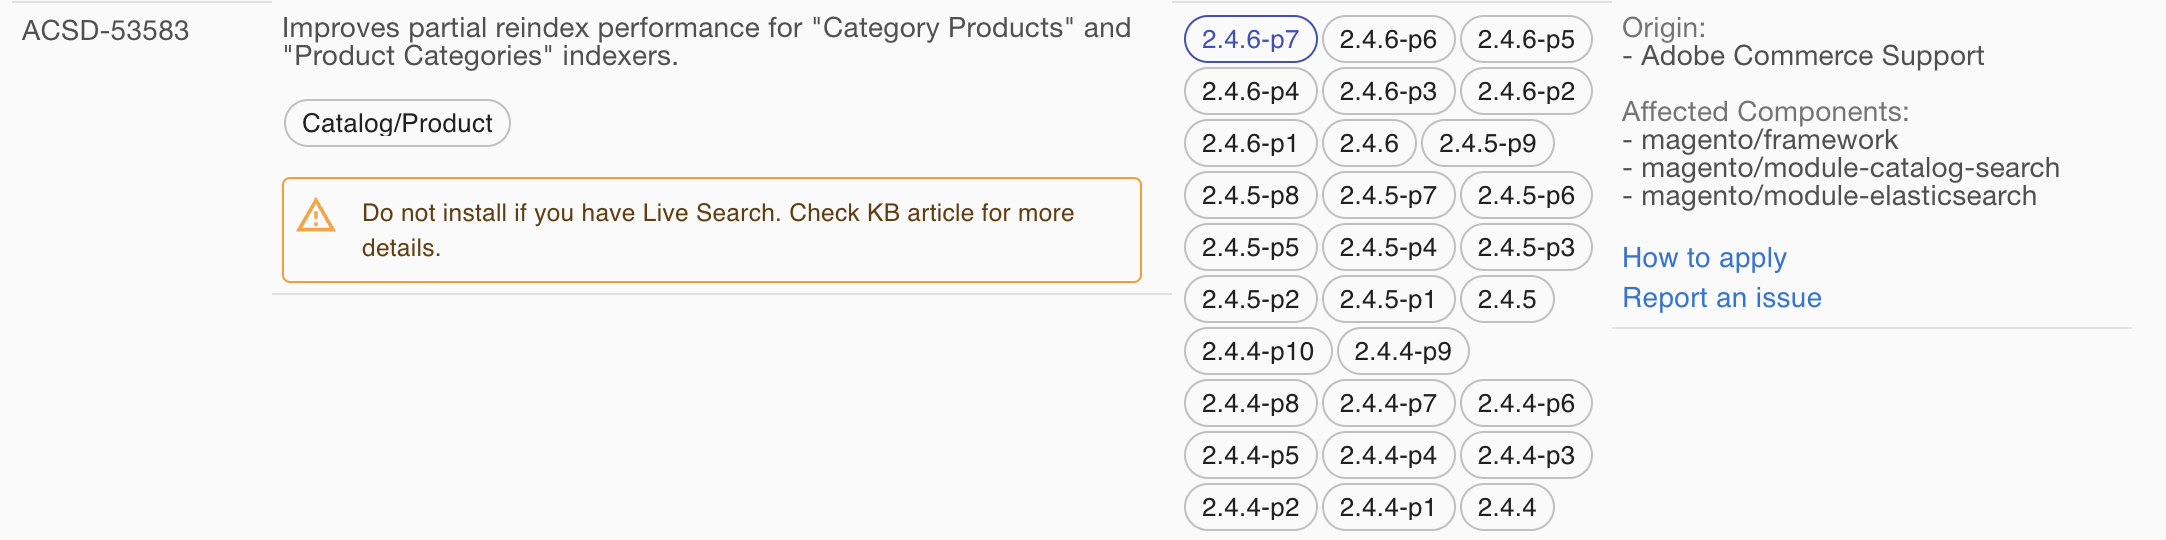The height and width of the screenshot is (540, 2166).
Task: Choose version tag 2.4.4-p3
Action: point(1526,455)
